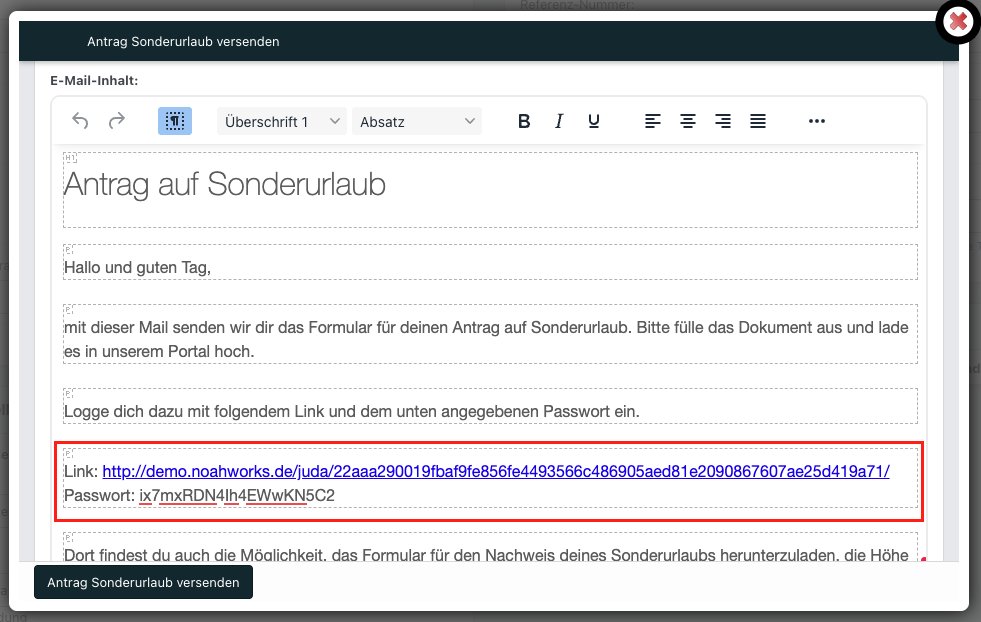981x622 pixels.
Task: Open the Absatz style dropdown
Action: tap(417, 121)
